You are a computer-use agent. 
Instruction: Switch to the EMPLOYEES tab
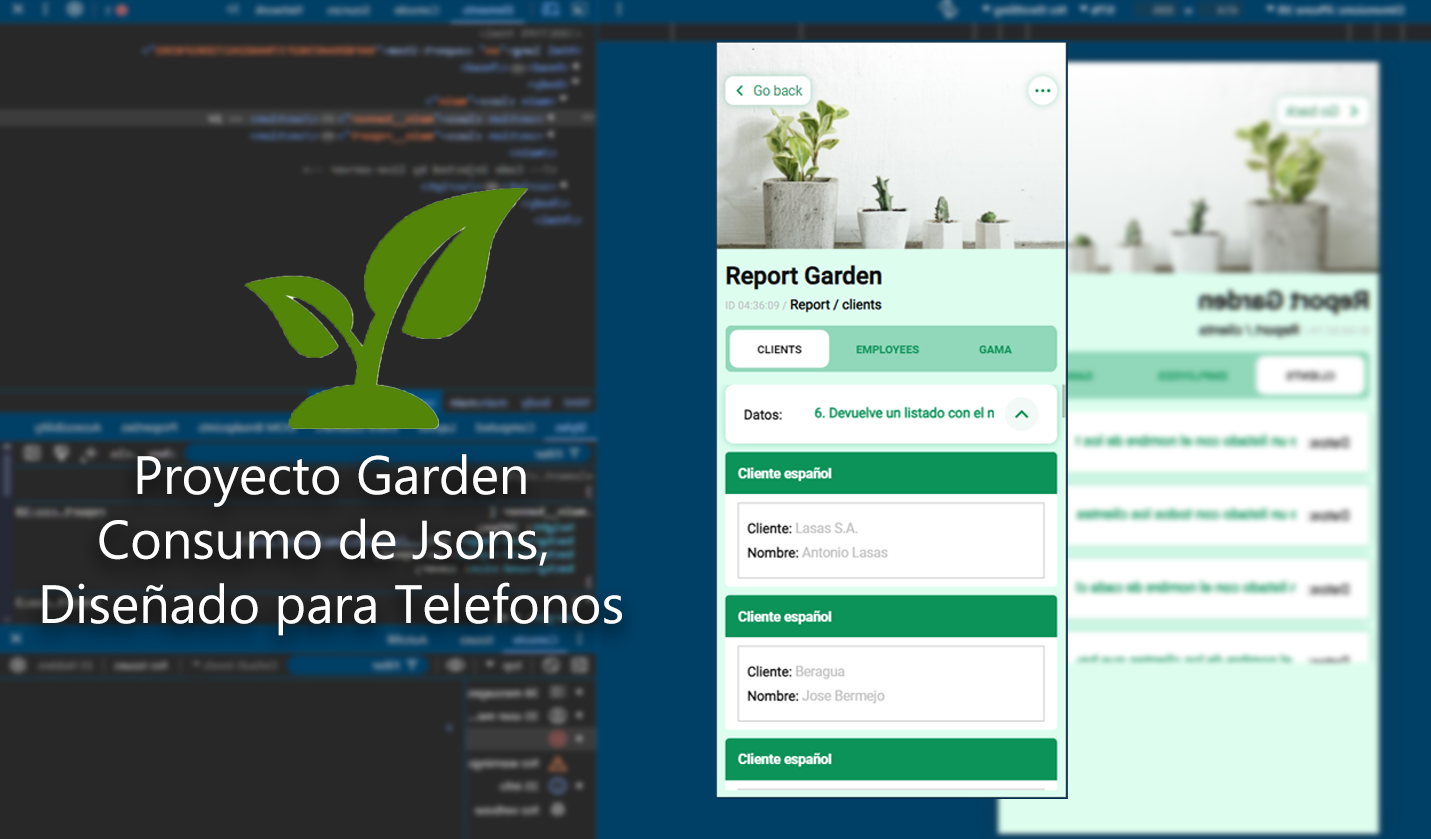coord(887,350)
